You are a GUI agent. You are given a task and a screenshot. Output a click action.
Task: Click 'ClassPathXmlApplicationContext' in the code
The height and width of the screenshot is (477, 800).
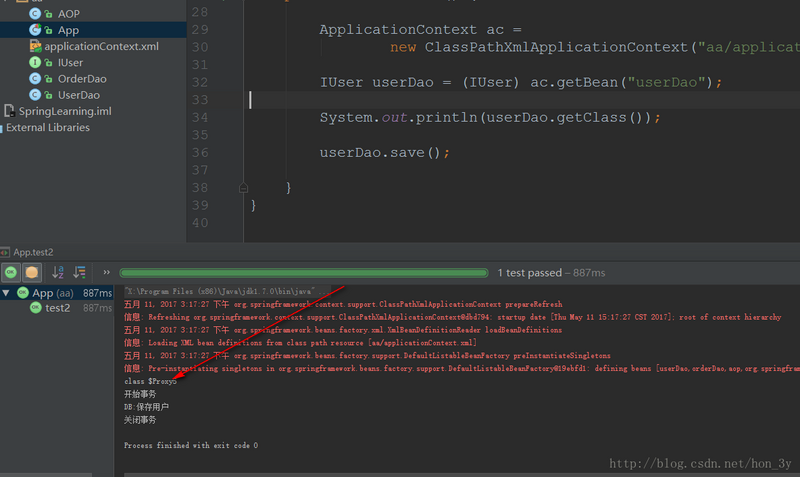(x=556, y=47)
